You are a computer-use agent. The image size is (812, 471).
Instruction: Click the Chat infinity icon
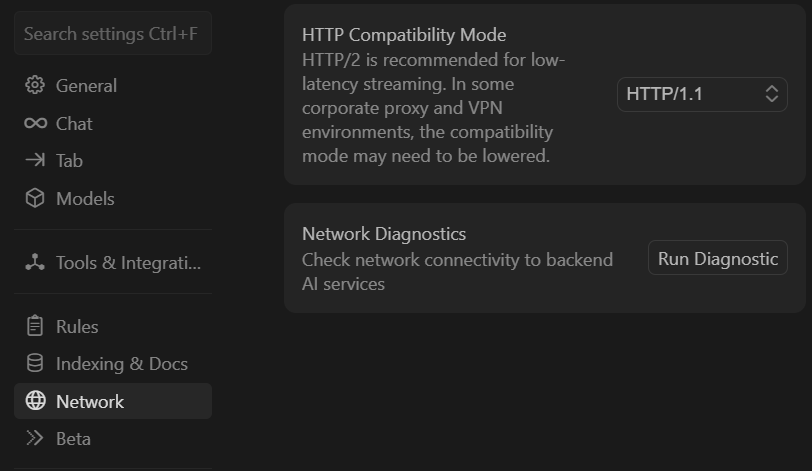pos(35,123)
